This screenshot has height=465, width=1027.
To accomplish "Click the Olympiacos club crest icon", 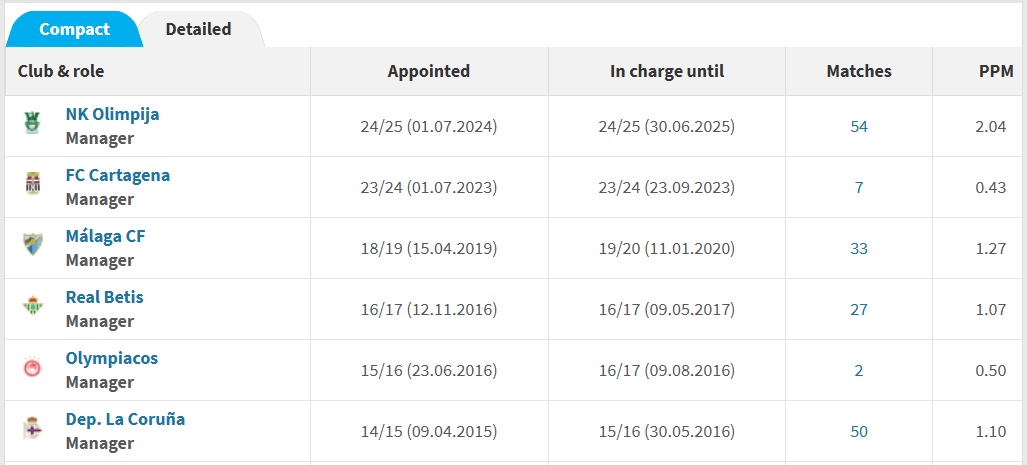I will [x=33, y=368].
